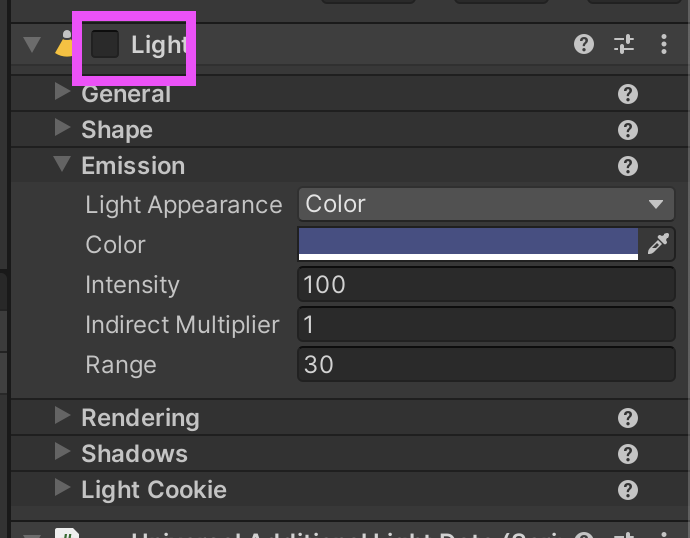The image size is (690, 538).
Task: Open Light component three-dot menu
Action: (664, 44)
